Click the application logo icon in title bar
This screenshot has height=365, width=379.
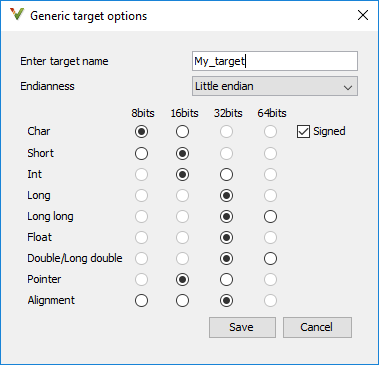click(x=17, y=15)
